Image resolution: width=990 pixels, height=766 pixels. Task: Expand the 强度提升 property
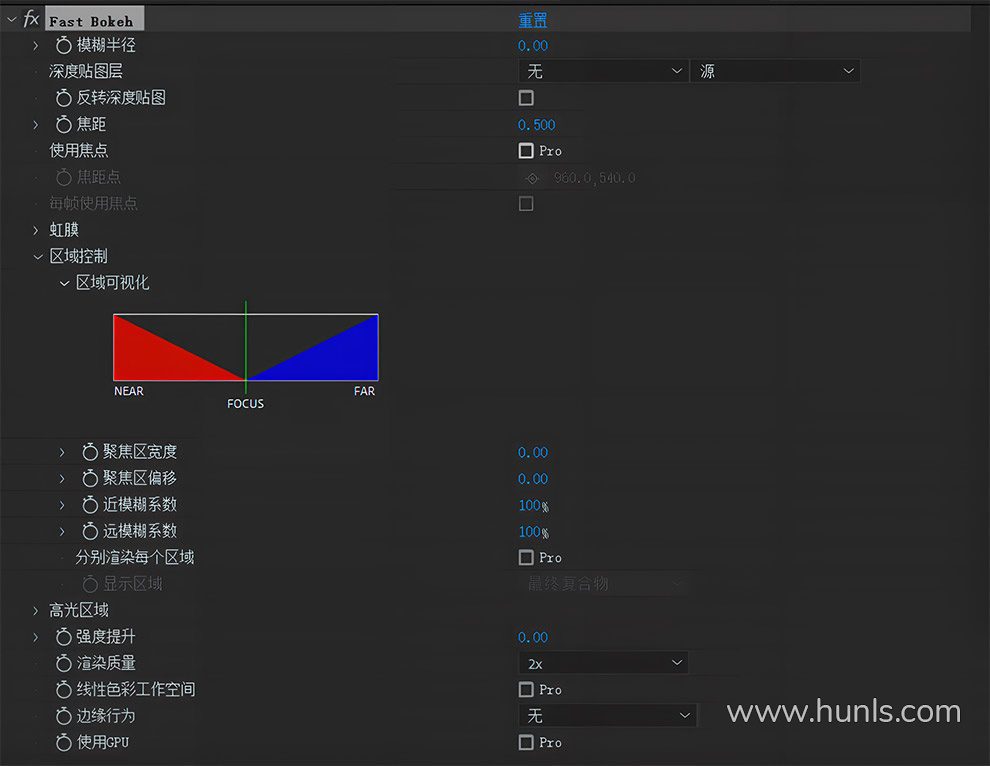35,637
